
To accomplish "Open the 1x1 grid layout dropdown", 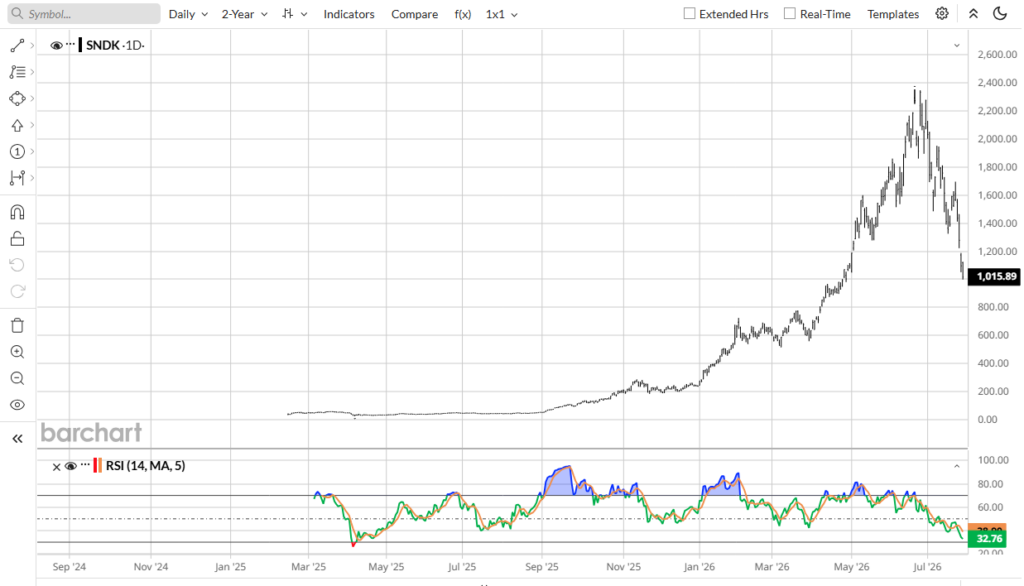I will pyautogui.click(x=502, y=14).
